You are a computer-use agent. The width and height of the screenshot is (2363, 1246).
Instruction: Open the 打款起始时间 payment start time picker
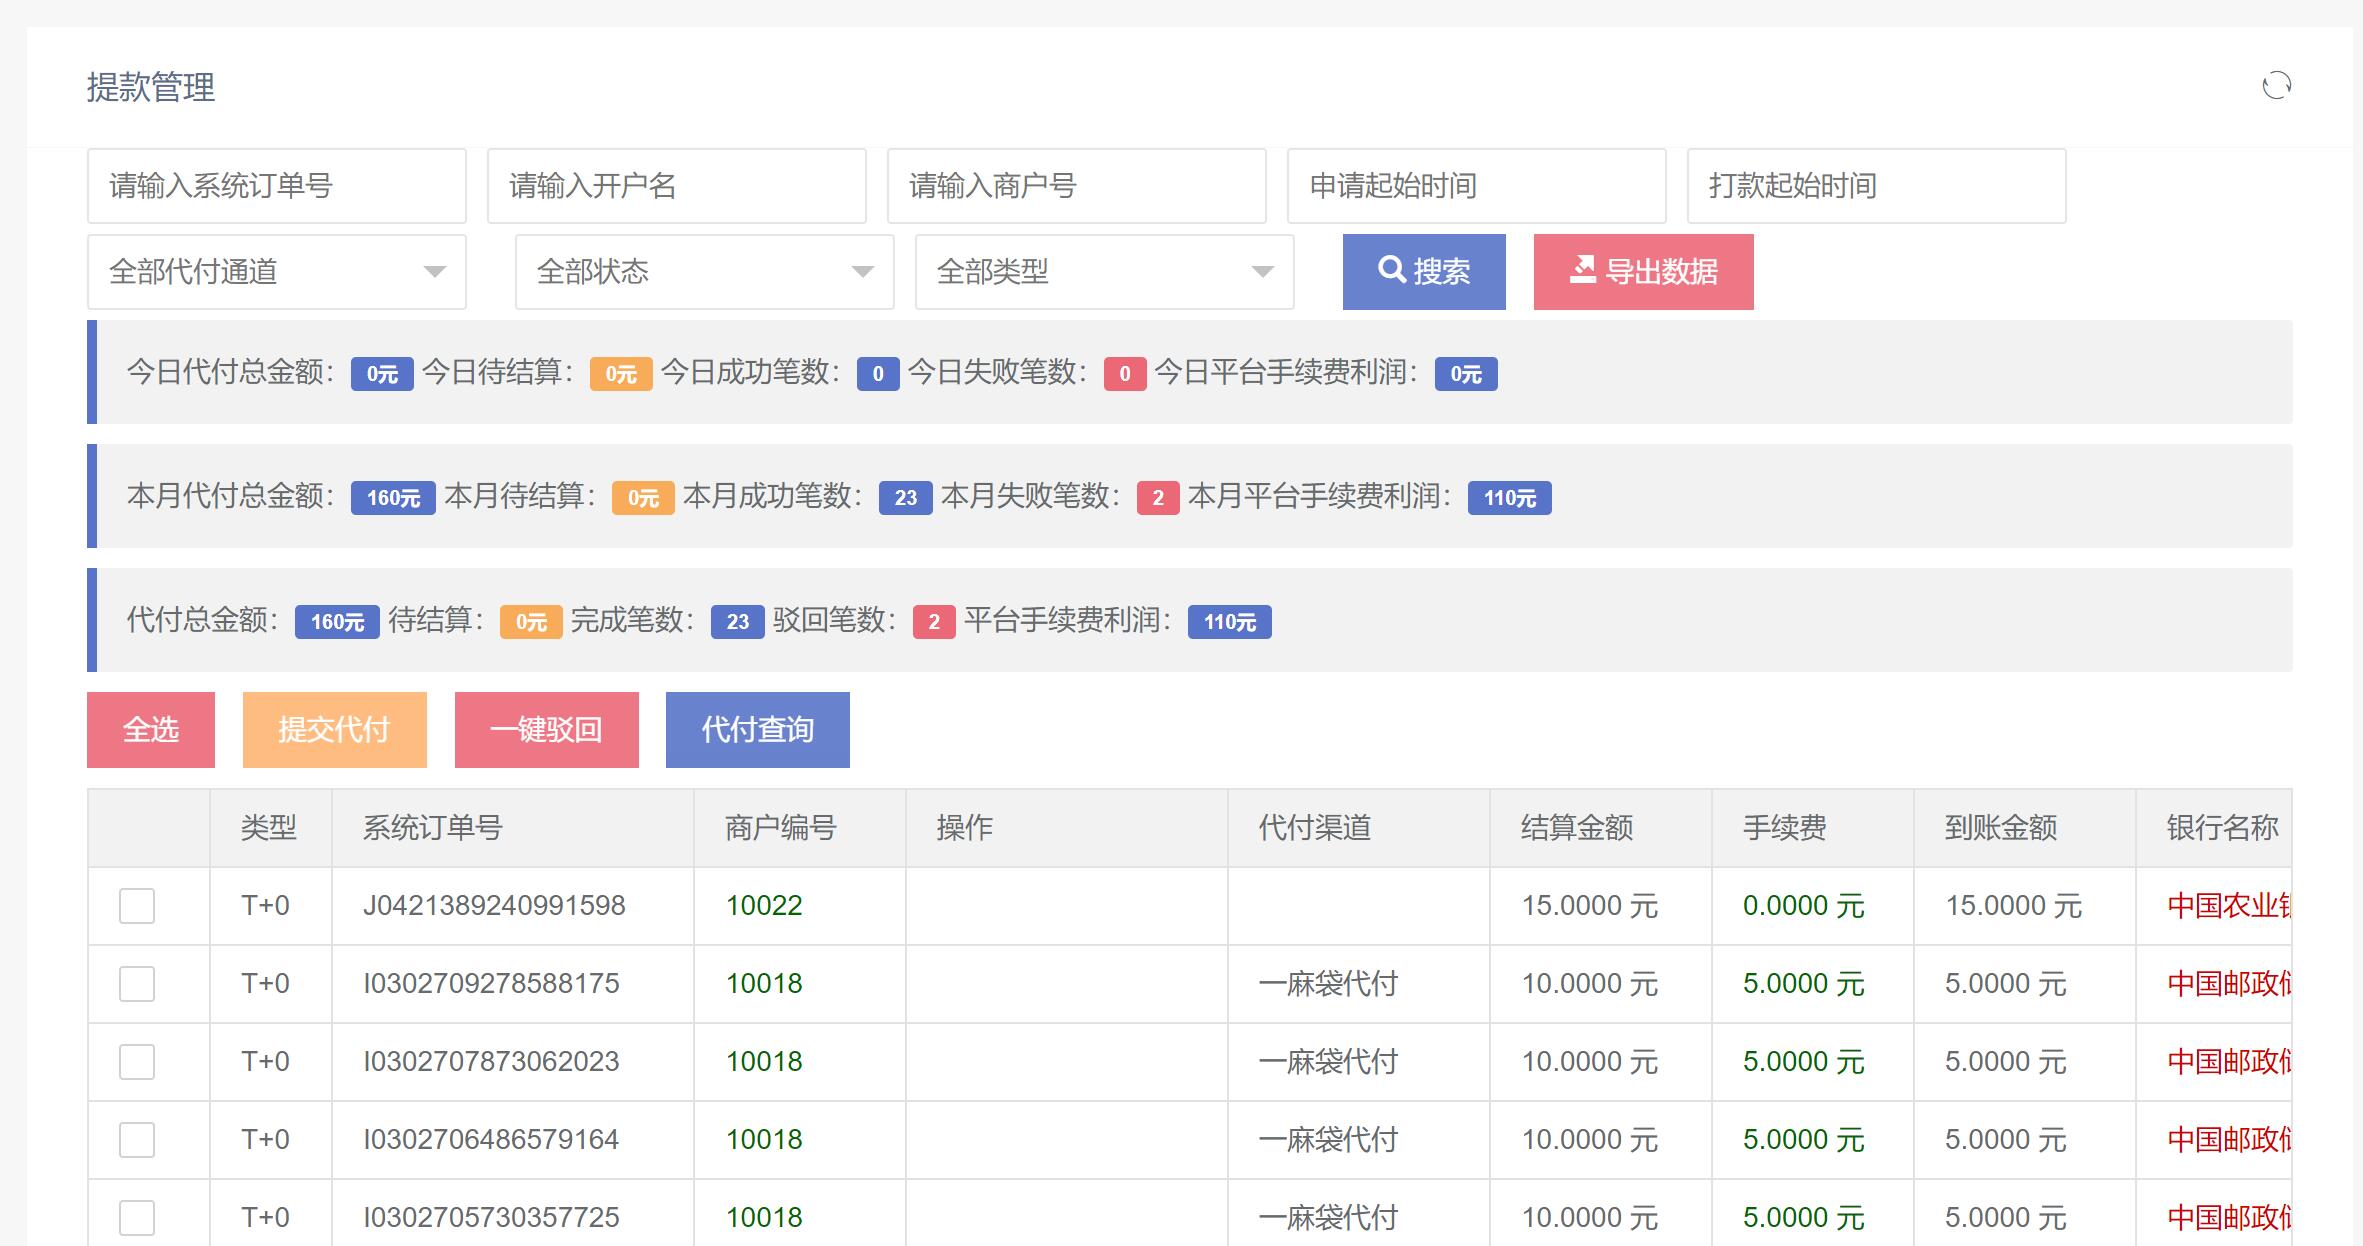click(1876, 186)
